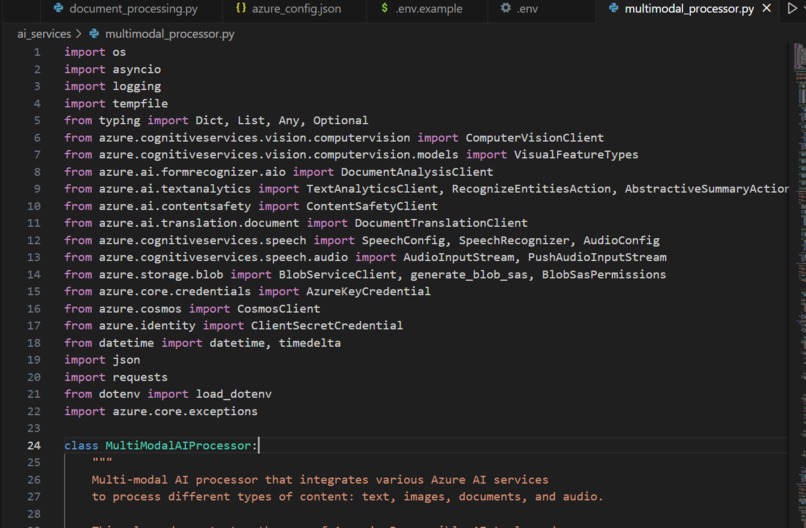Click 'logging' on line 3
The height and width of the screenshot is (528, 806).
coord(137,86)
